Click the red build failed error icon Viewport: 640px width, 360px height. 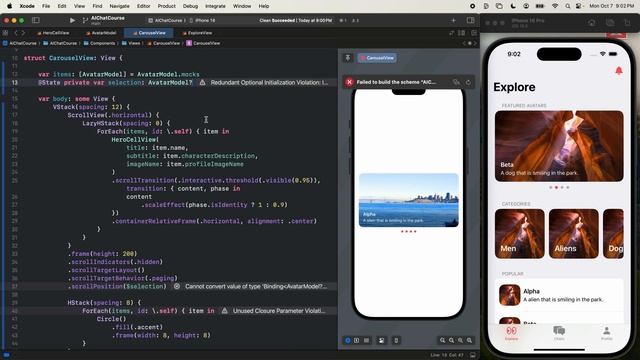pos(349,82)
